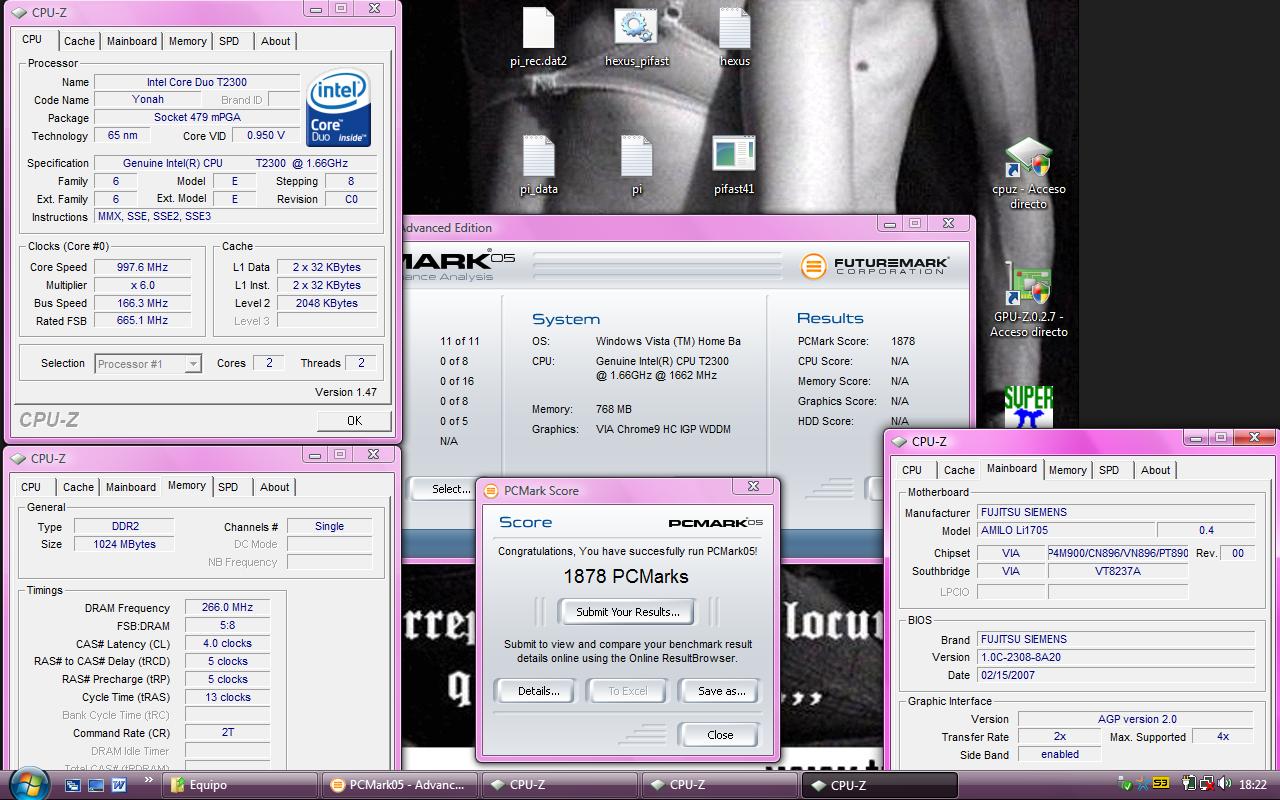The width and height of the screenshot is (1280, 800).
Task: Click the volume icon in system tray
Action: point(1224,785)
